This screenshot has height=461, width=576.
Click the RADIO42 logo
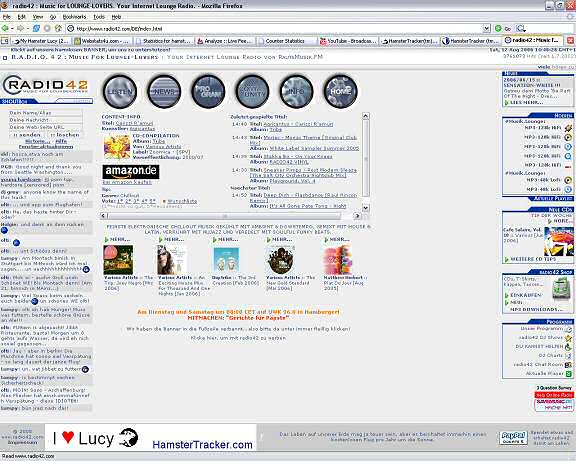pyautogui.click(x=45, y=86)
